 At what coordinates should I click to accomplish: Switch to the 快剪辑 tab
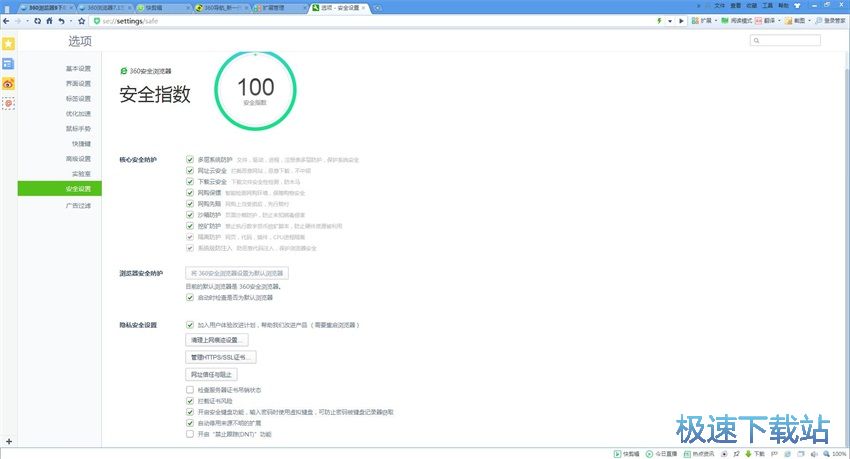[x=162, y=8]
